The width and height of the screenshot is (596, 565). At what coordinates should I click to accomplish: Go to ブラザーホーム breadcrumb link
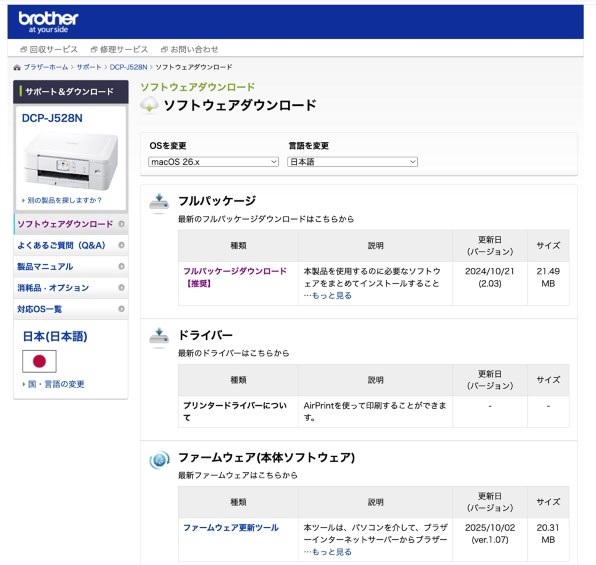click(46, 67)
